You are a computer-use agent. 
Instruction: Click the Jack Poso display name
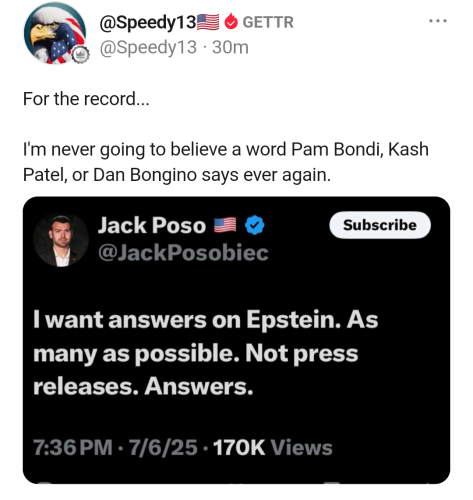[x=152, y=225]
